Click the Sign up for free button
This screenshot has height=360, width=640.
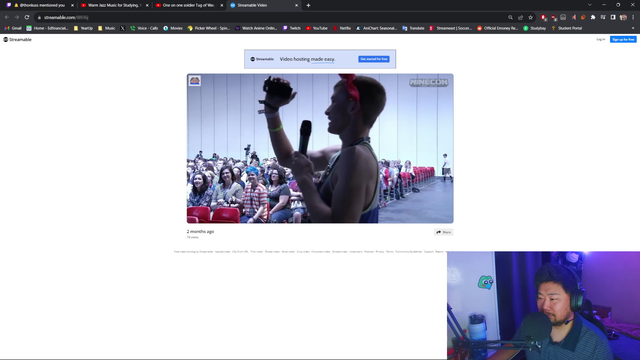(x=623, y=40)
